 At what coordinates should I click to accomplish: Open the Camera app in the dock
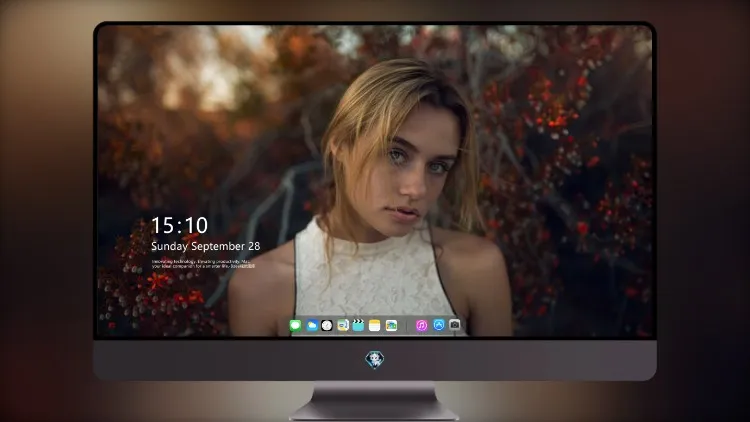click(x=455, y=325)
